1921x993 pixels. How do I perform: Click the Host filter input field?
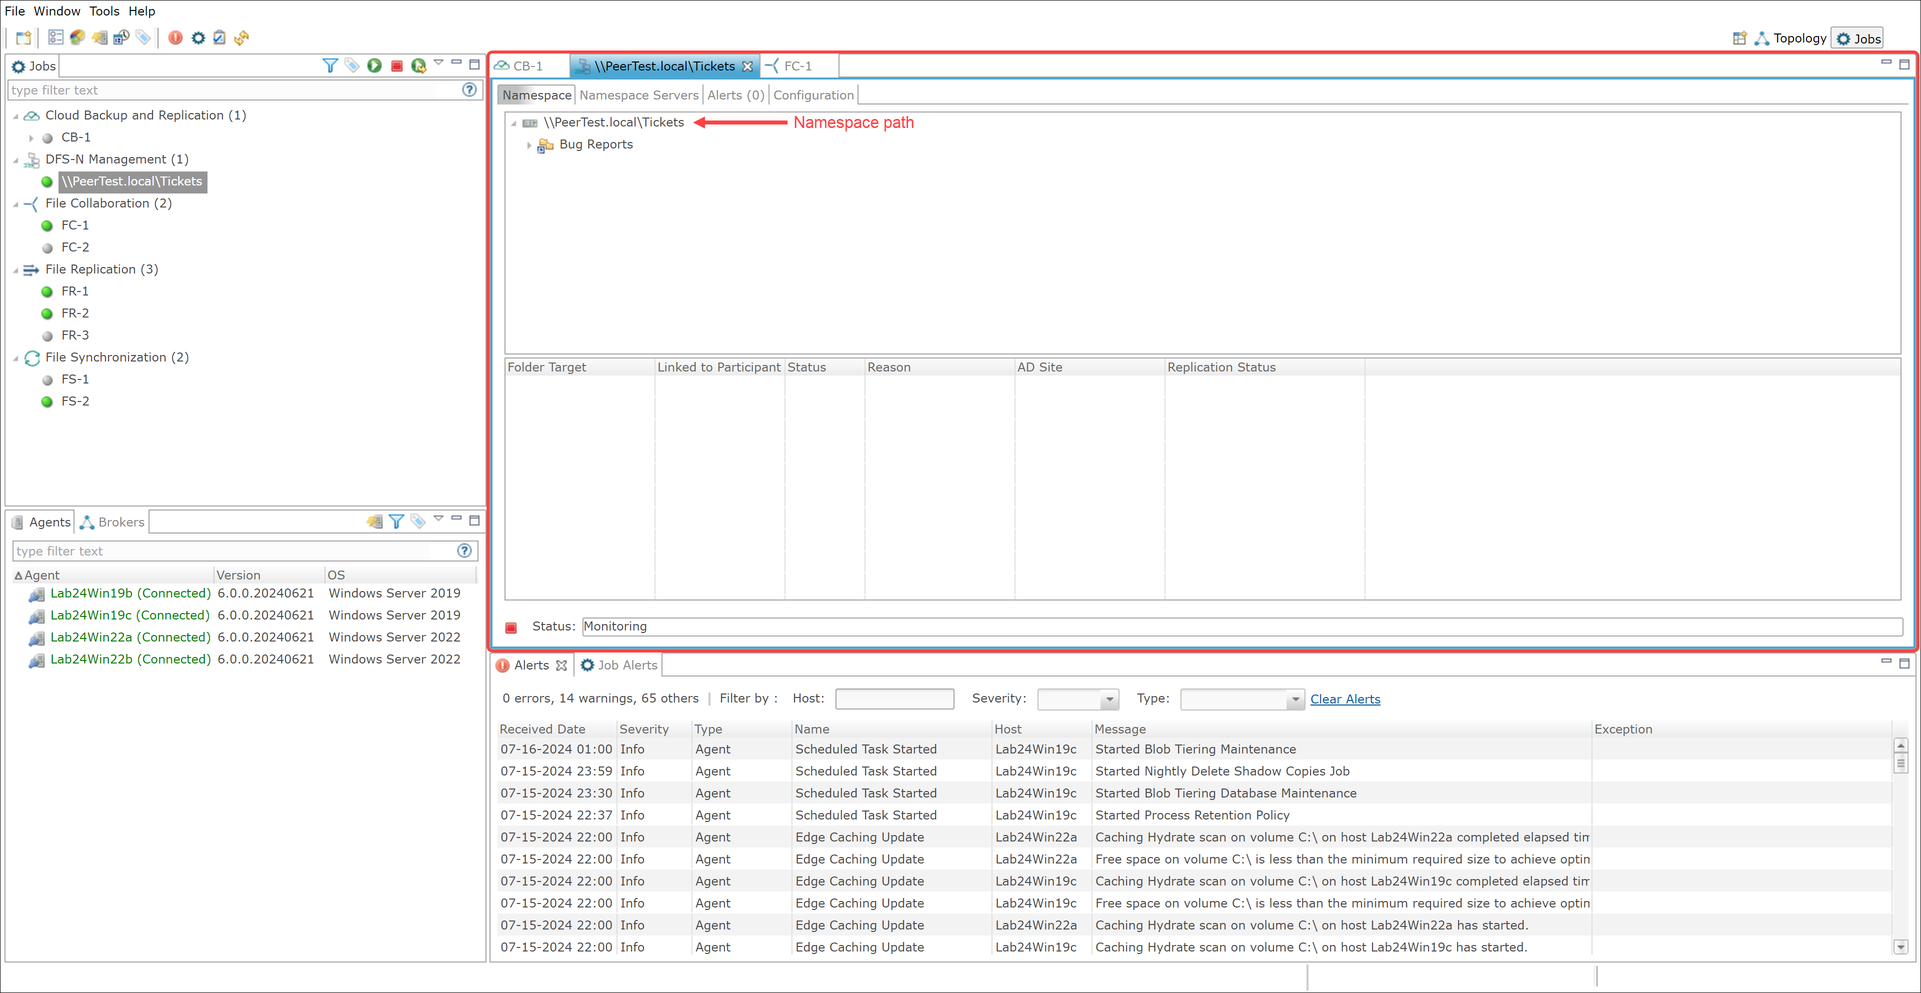894,698
